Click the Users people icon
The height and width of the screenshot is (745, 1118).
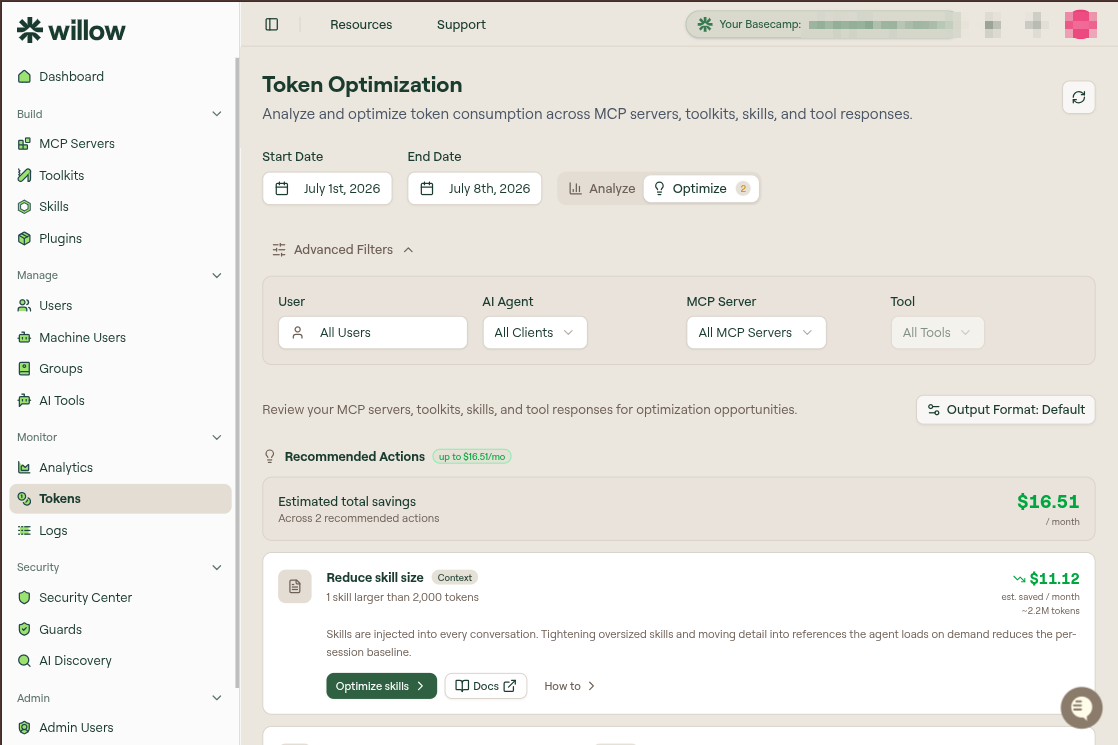[24, 305]
